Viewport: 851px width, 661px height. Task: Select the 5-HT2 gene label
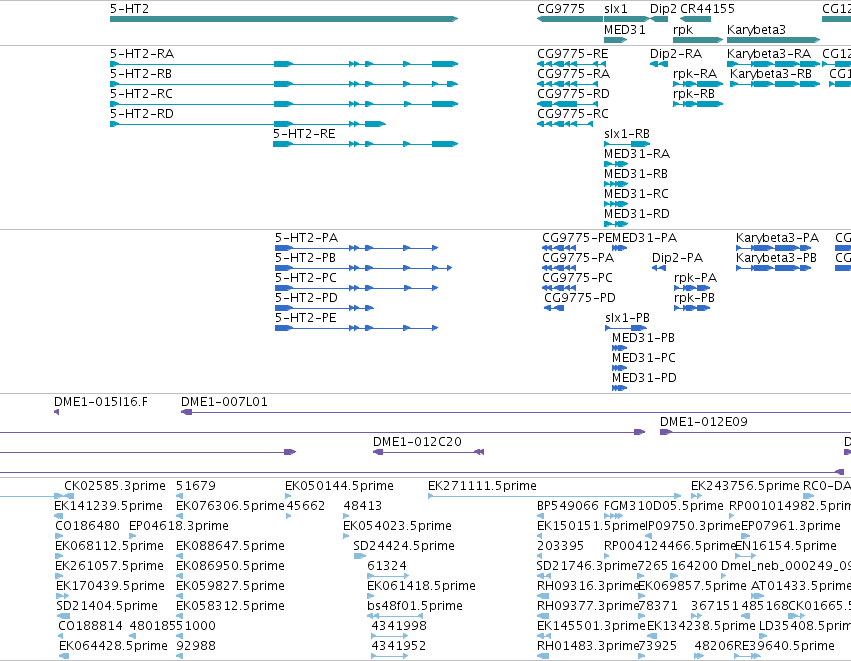129,9
